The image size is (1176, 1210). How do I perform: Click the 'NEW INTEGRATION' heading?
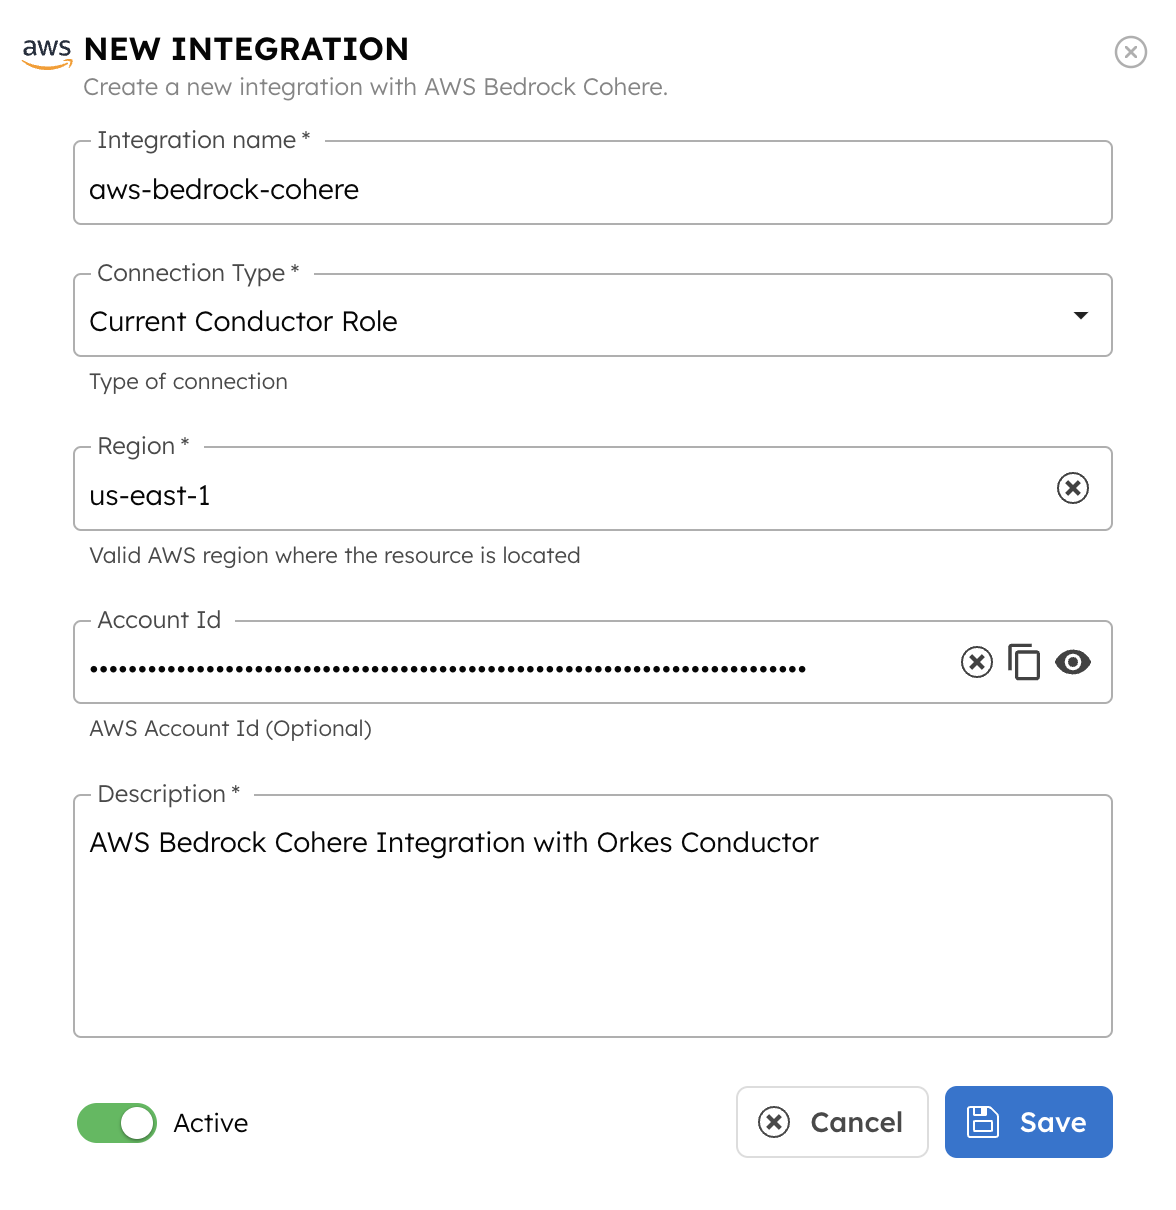point(246,49)
